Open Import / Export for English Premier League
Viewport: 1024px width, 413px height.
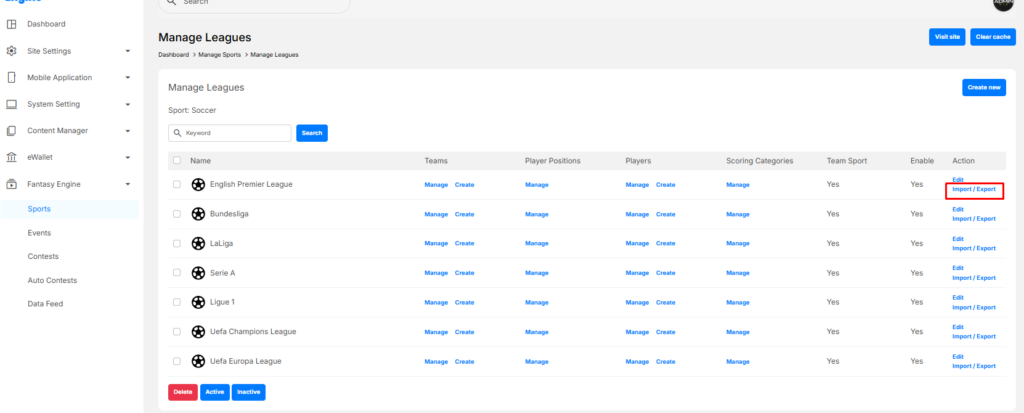[x=973, y=189]
